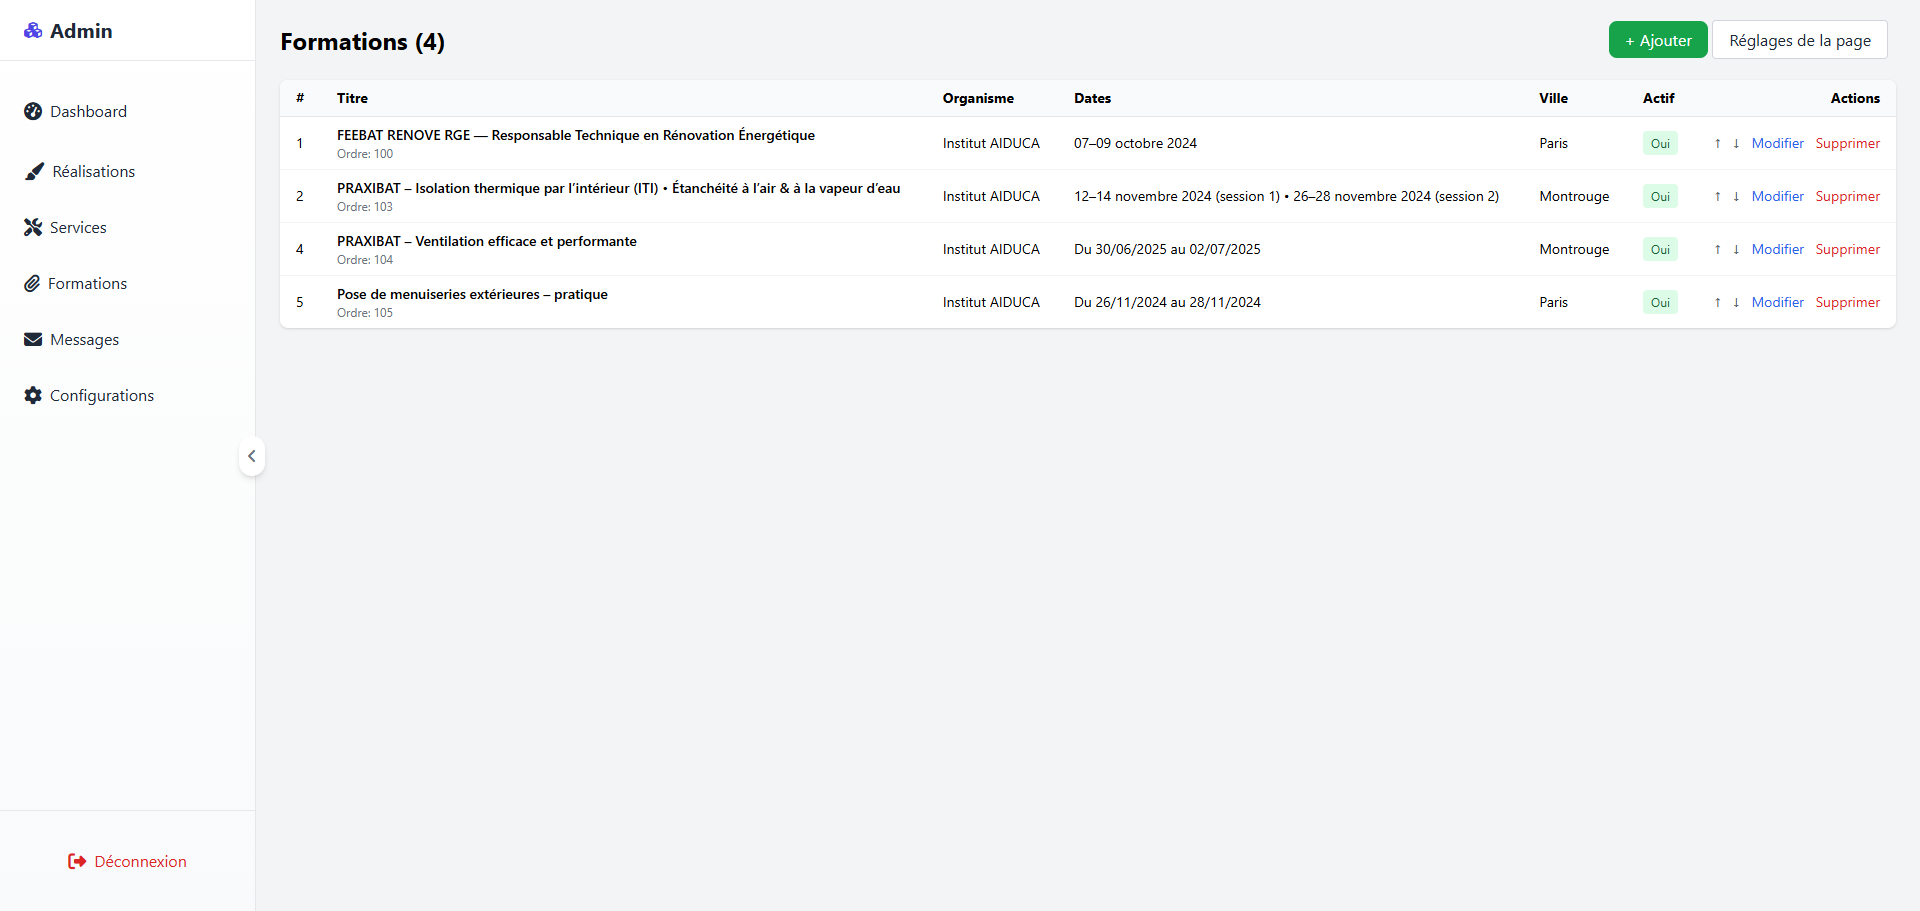Screen dimensions: 1920x911
Task: Delete the PRAXIBAT Isolation thermique formation
Action: [x=1847, y=196]
